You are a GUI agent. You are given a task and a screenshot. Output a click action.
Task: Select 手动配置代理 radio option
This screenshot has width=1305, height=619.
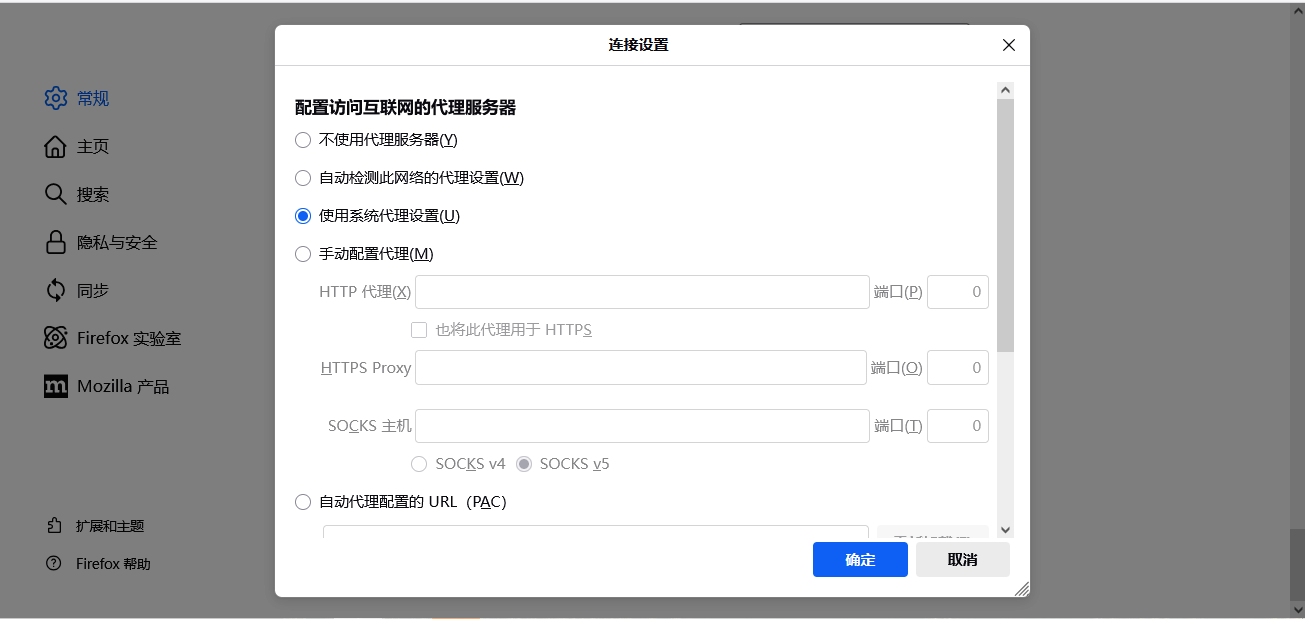[303, 254]
